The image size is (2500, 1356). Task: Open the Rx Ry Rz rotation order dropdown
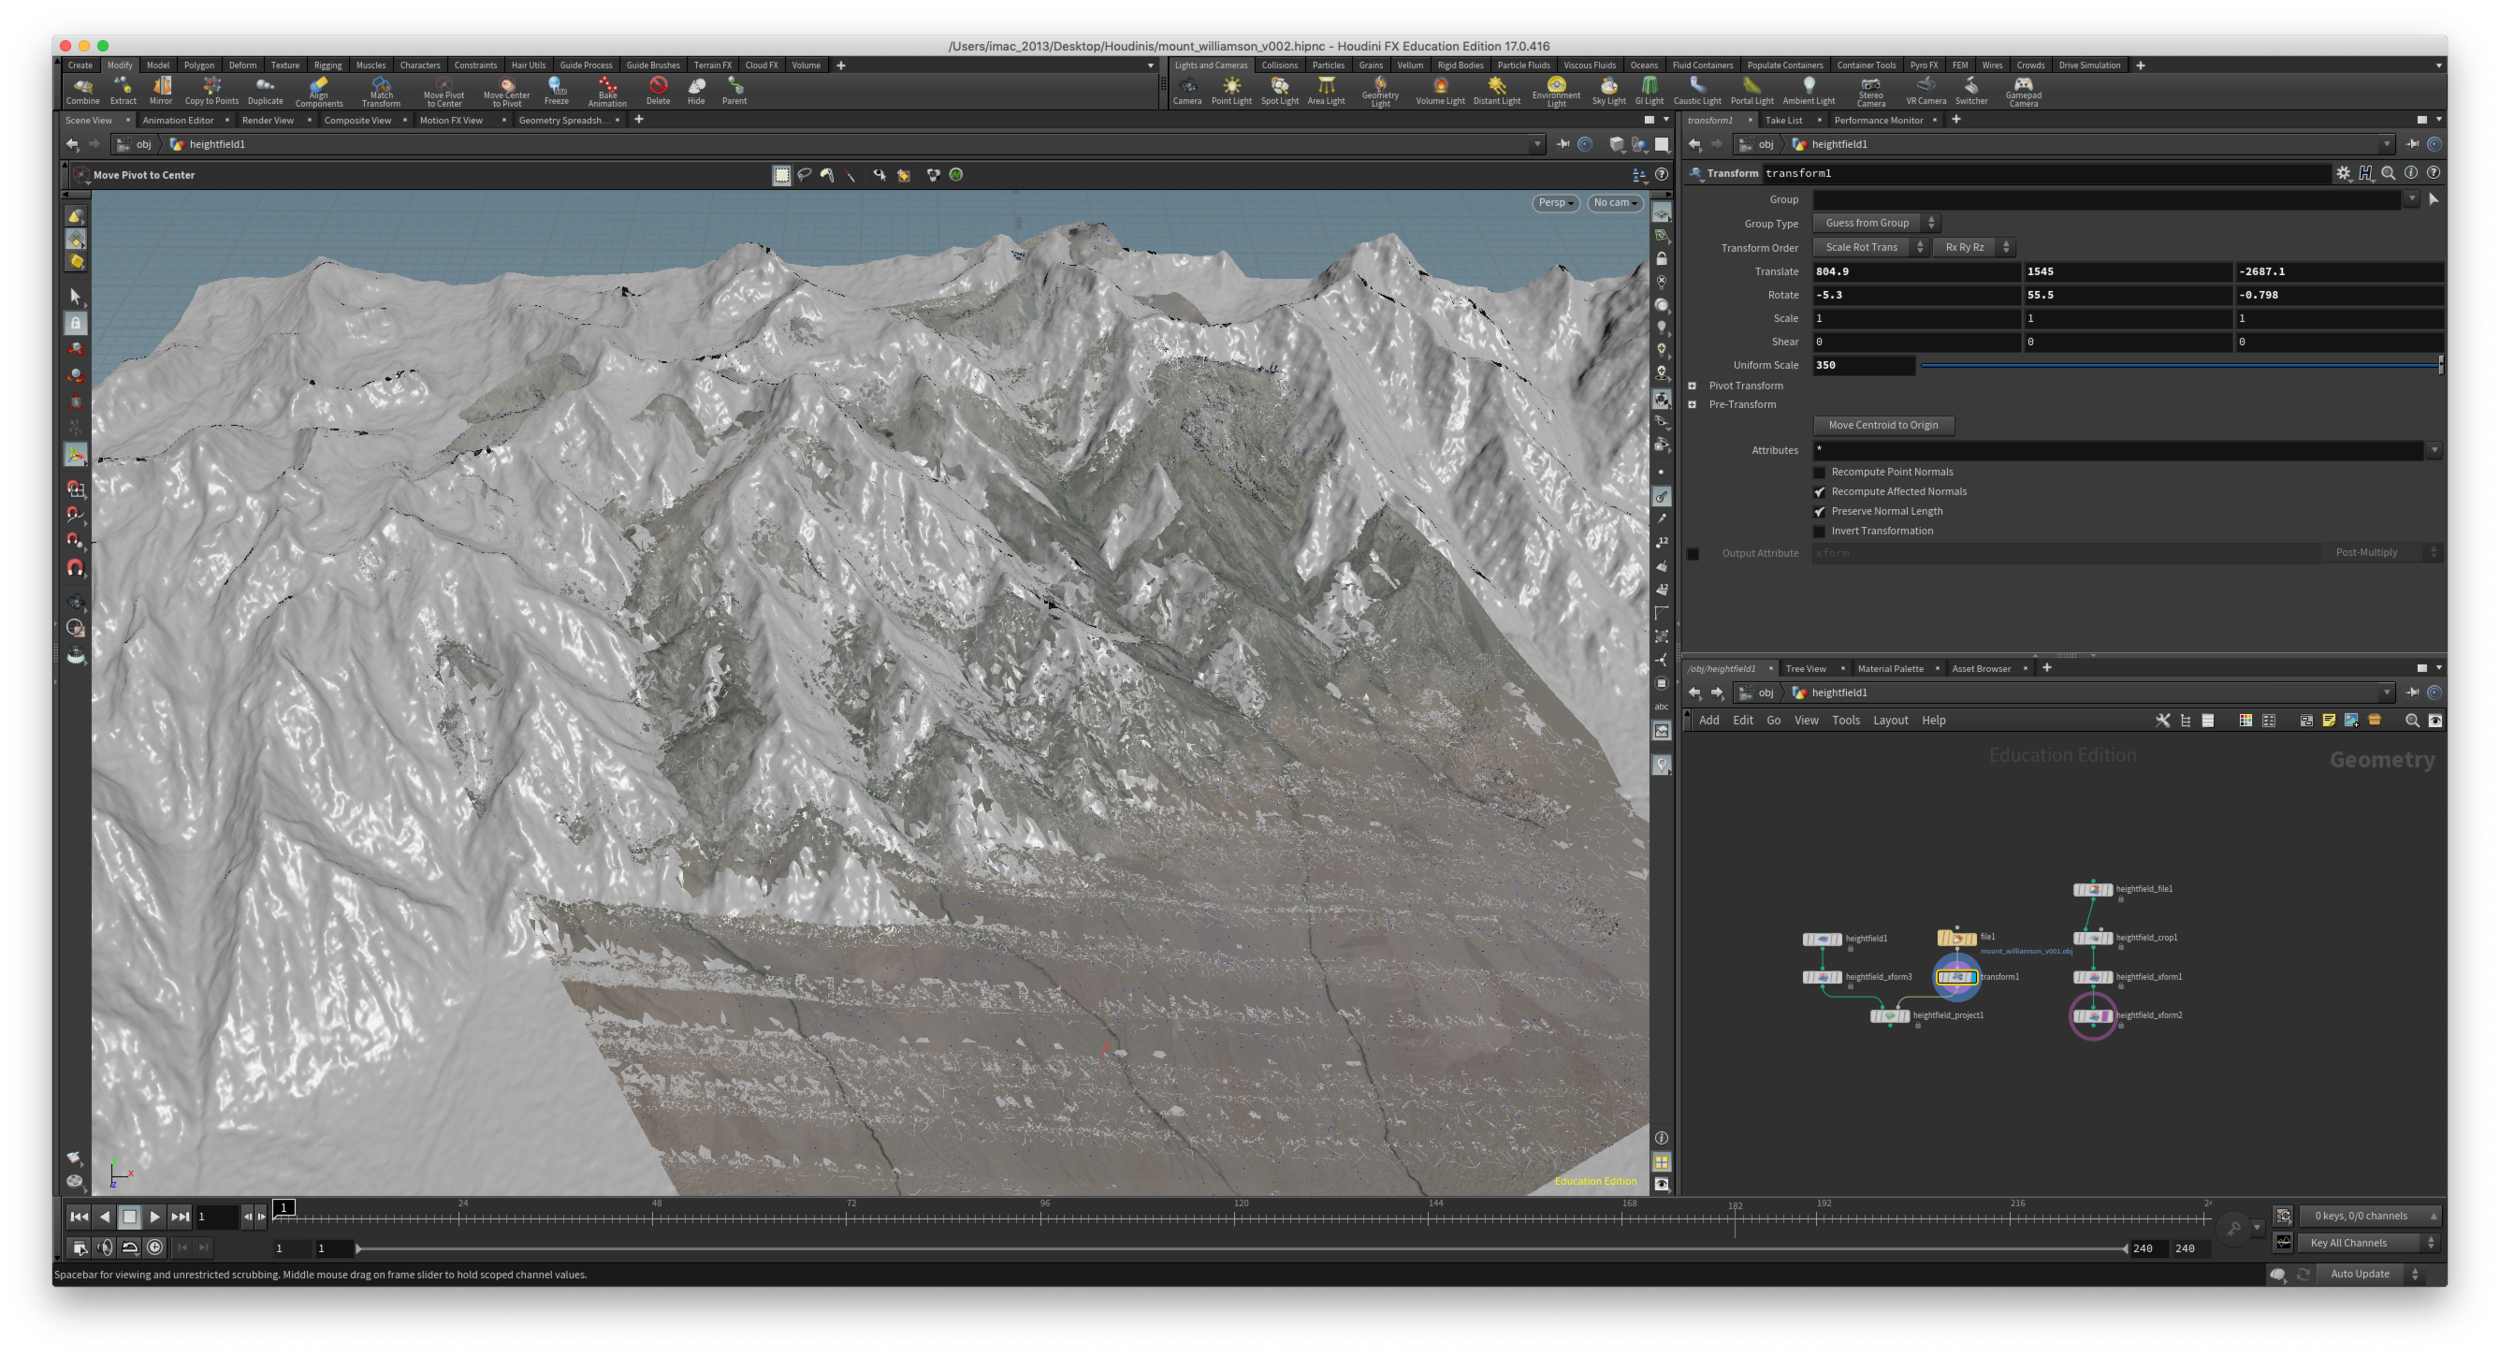coord(1974,247)
